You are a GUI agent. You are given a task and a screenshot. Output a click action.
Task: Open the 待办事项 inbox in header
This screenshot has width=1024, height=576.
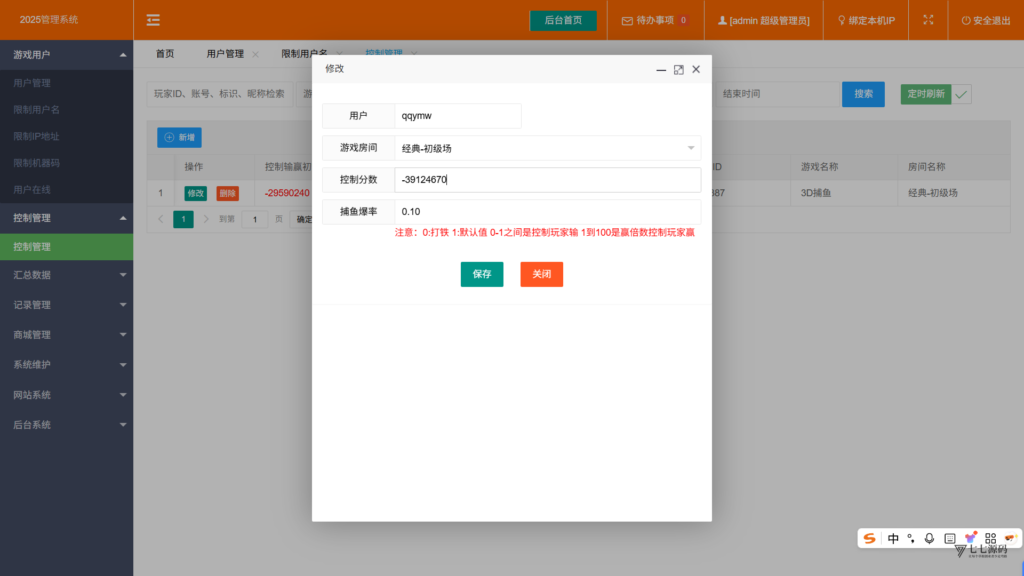(655, 20)
